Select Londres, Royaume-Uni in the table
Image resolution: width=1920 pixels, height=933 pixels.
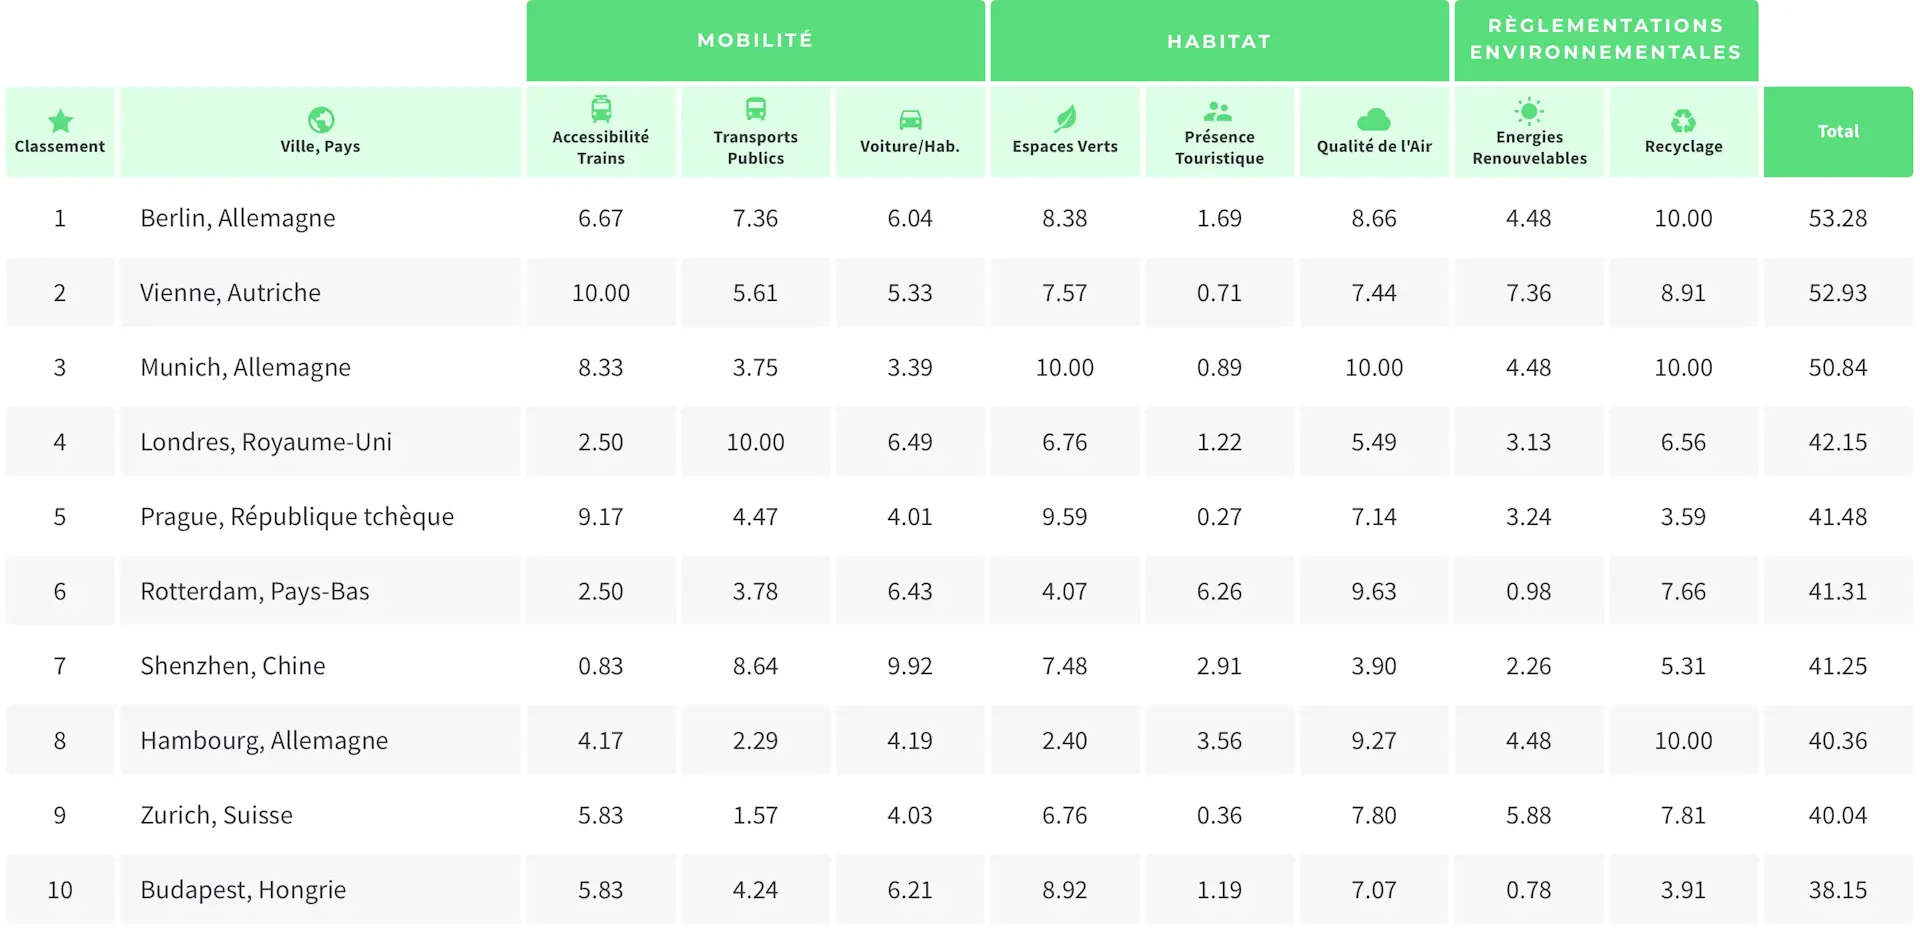(x=266, y=442)
